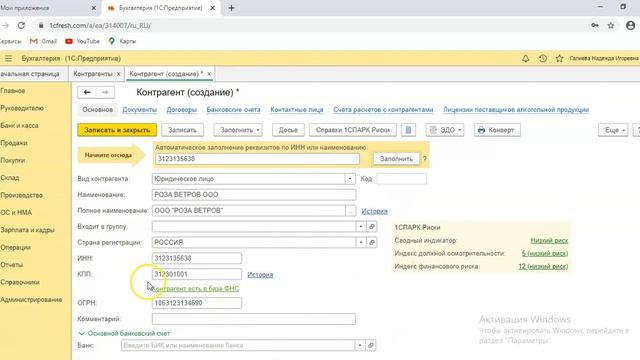Open История link beside КПП
This screenshot has height=360, width=640.
(260, 275)
